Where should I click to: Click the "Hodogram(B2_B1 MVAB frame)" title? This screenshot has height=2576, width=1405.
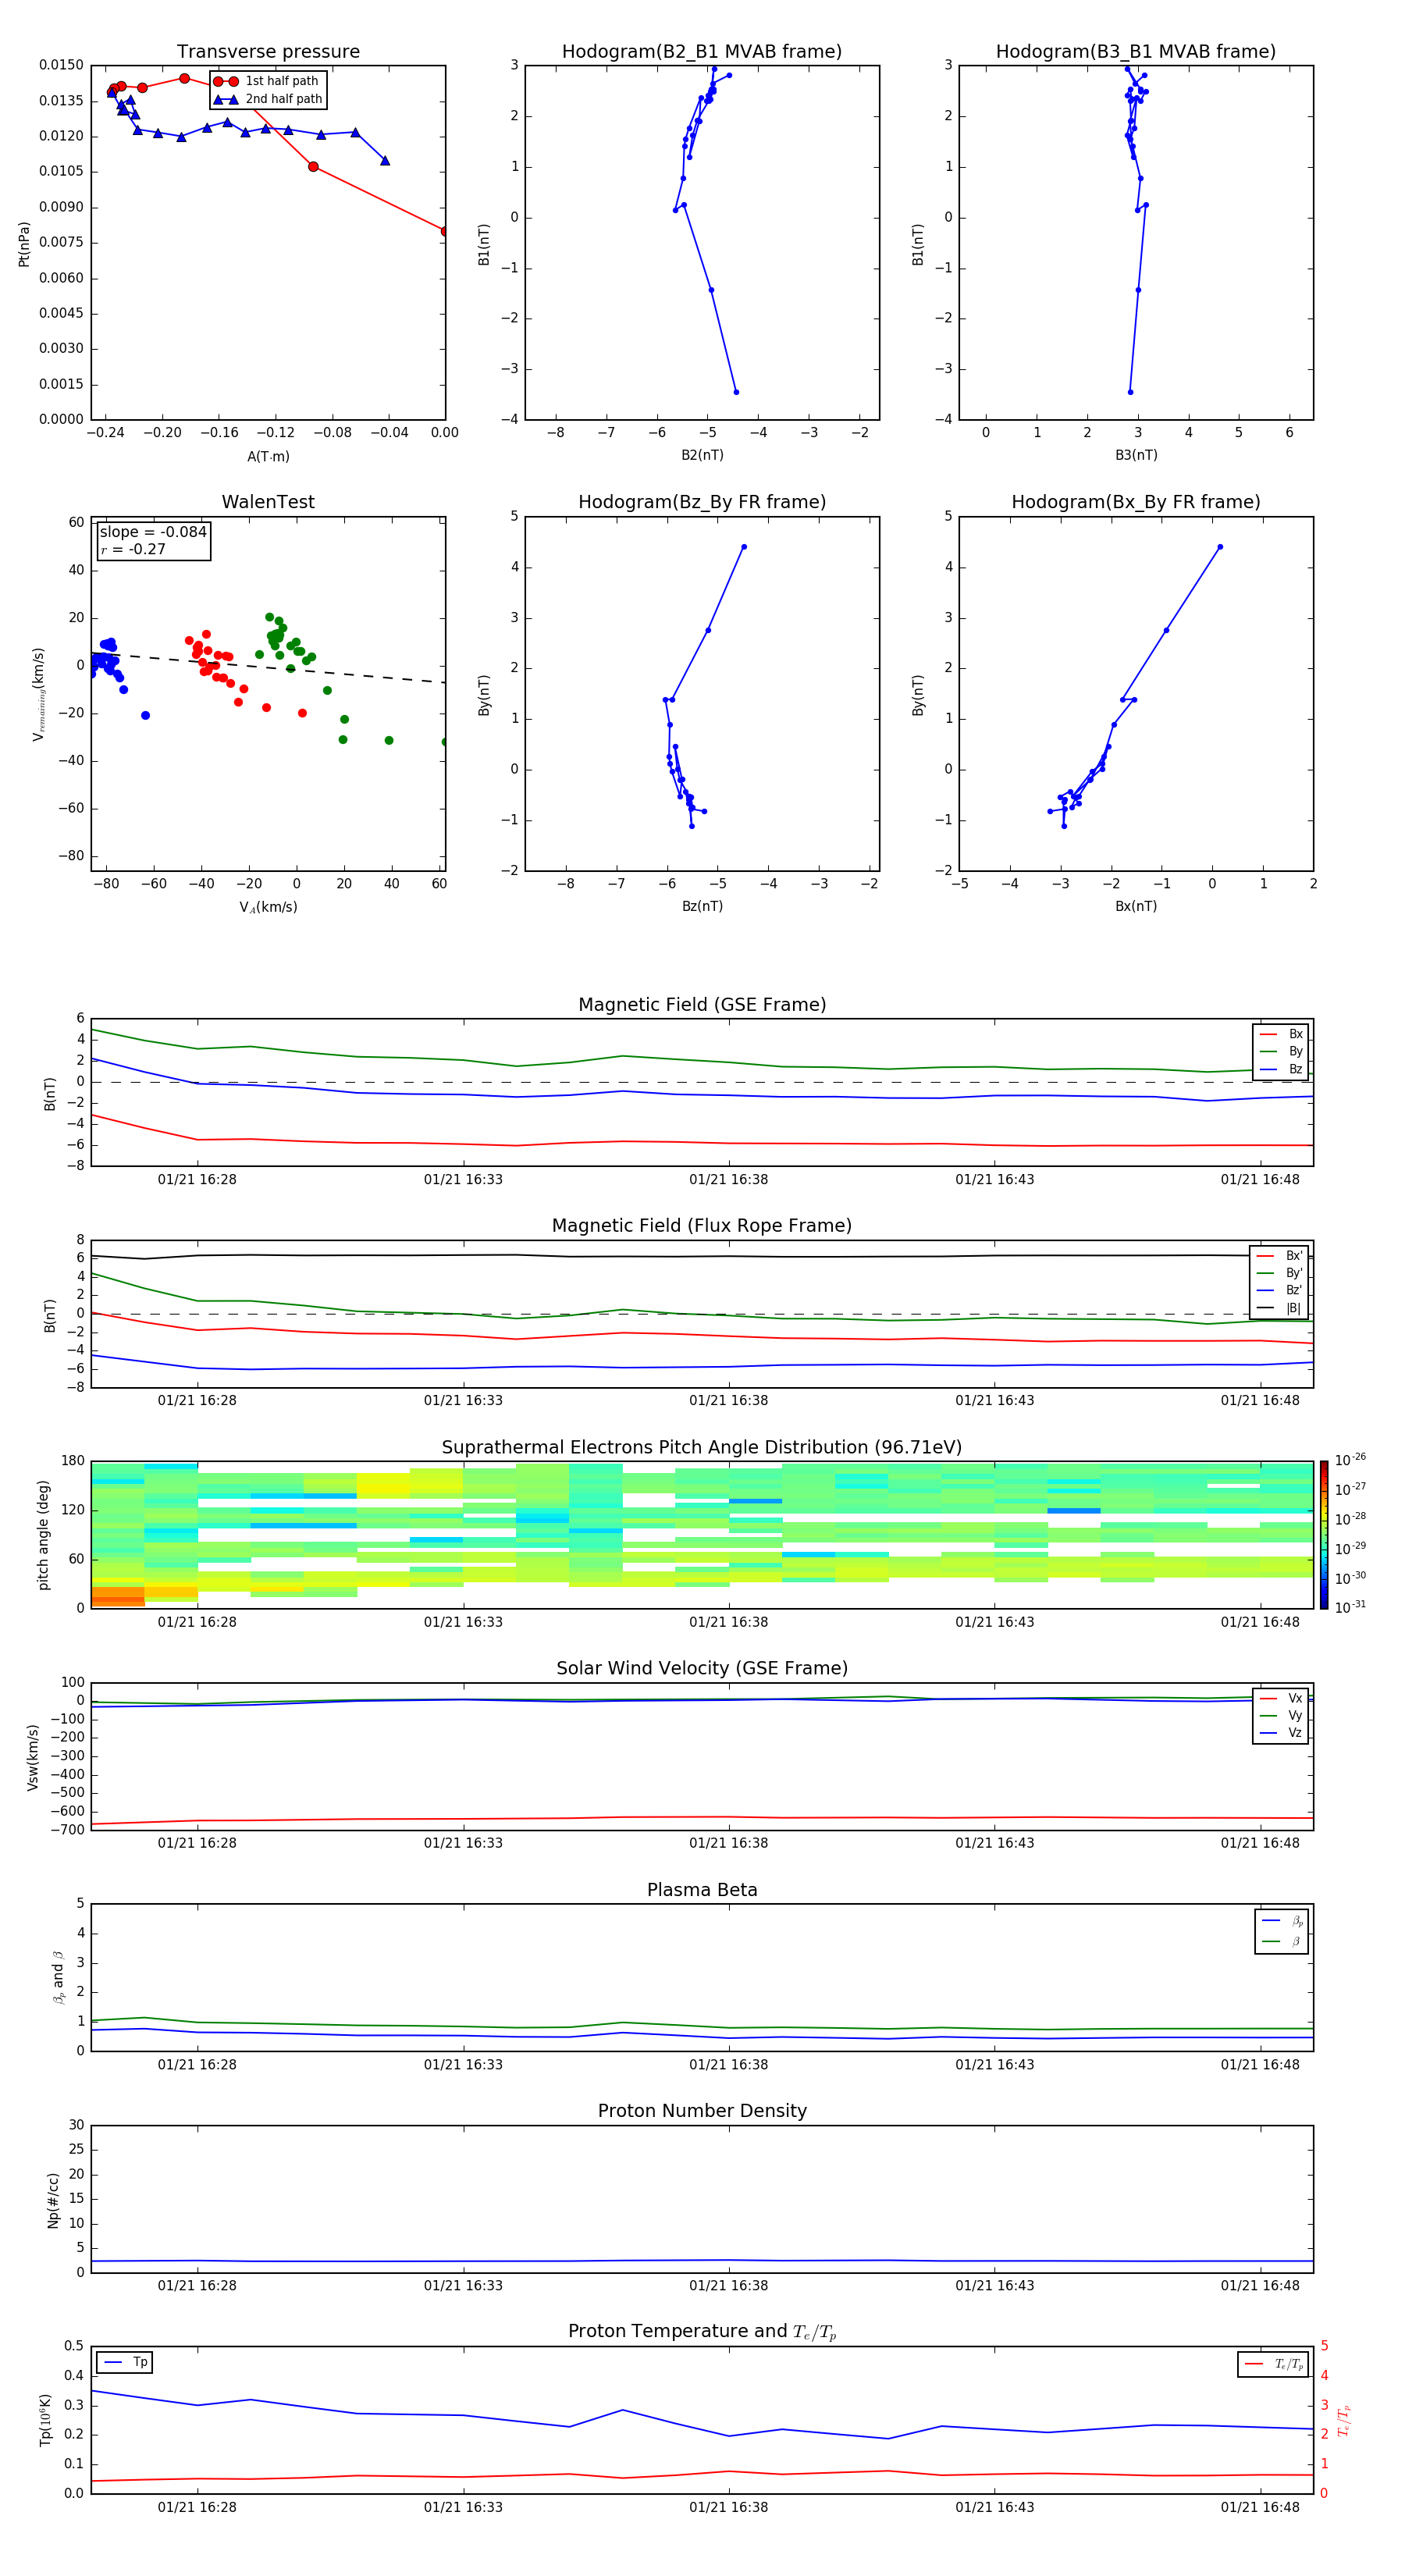[x=702, y=51]
